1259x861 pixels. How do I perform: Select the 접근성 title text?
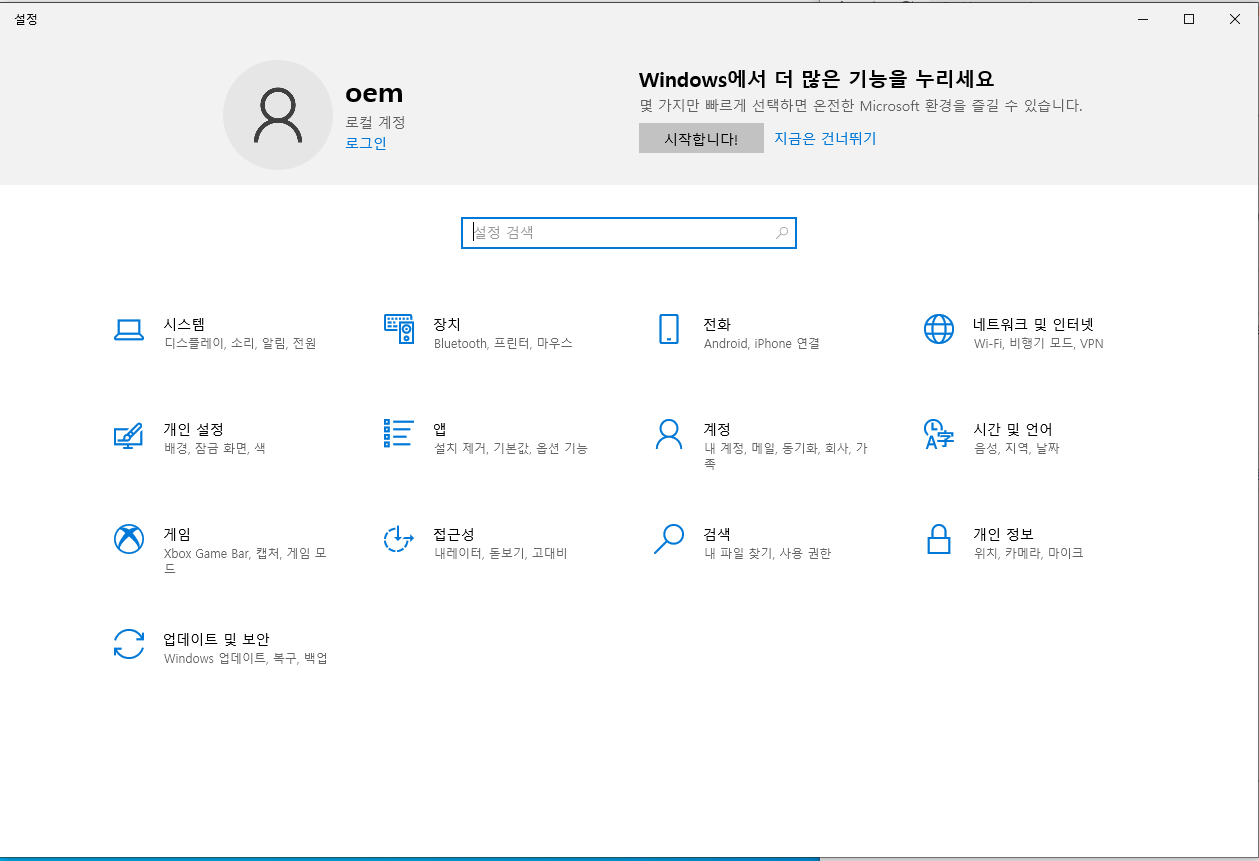pos(454,534)
